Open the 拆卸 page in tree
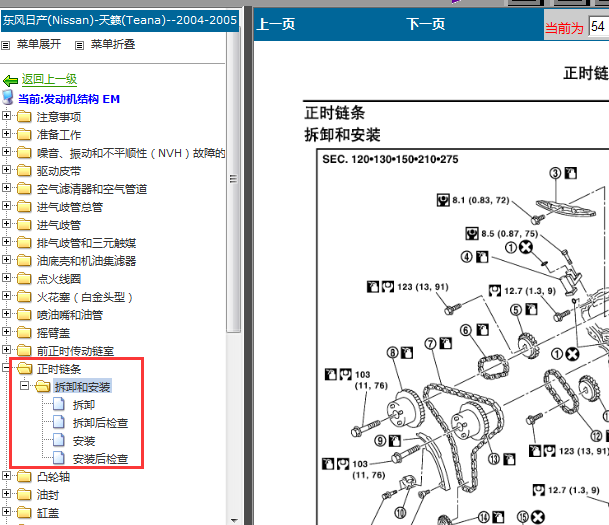Screen dimensions: 609x525 click(x=84, y=405)
